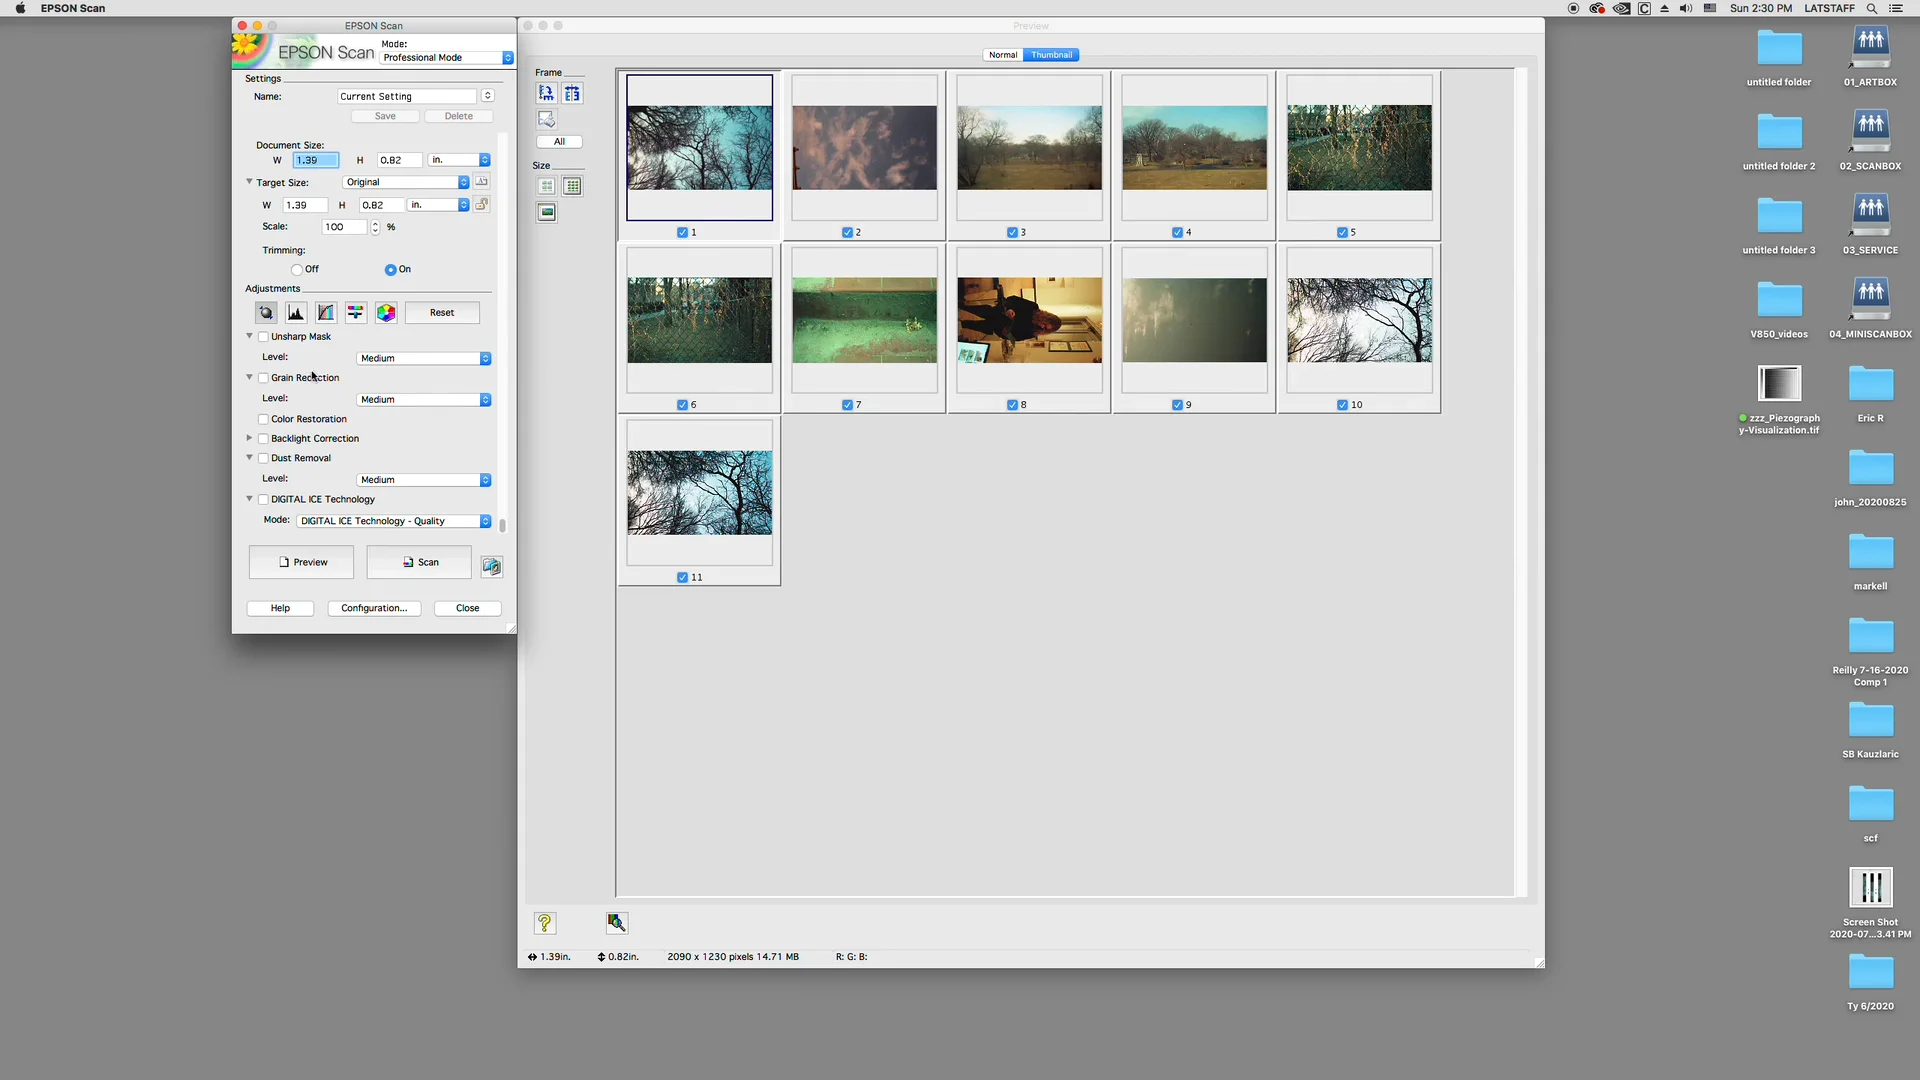This screenshot has width=1920, height=1080.
Task: Click the rotate frame icon
Action: point(546,93)
